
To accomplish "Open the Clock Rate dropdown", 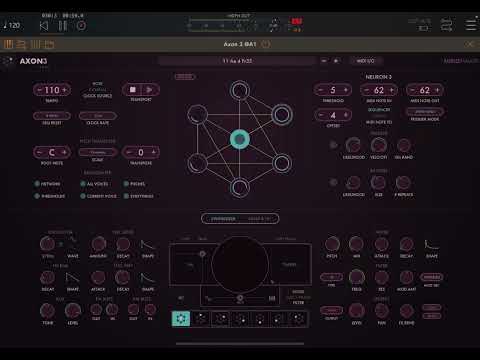I will click(98, 116).
